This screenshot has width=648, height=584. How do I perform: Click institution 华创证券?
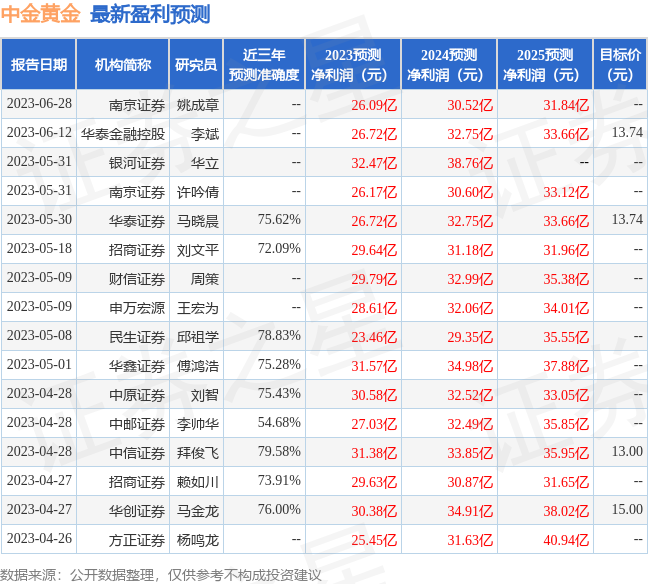137,511
